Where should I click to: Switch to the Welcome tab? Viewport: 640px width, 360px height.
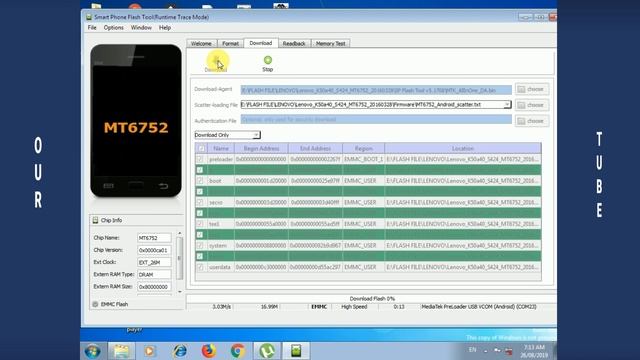(201, 43)
